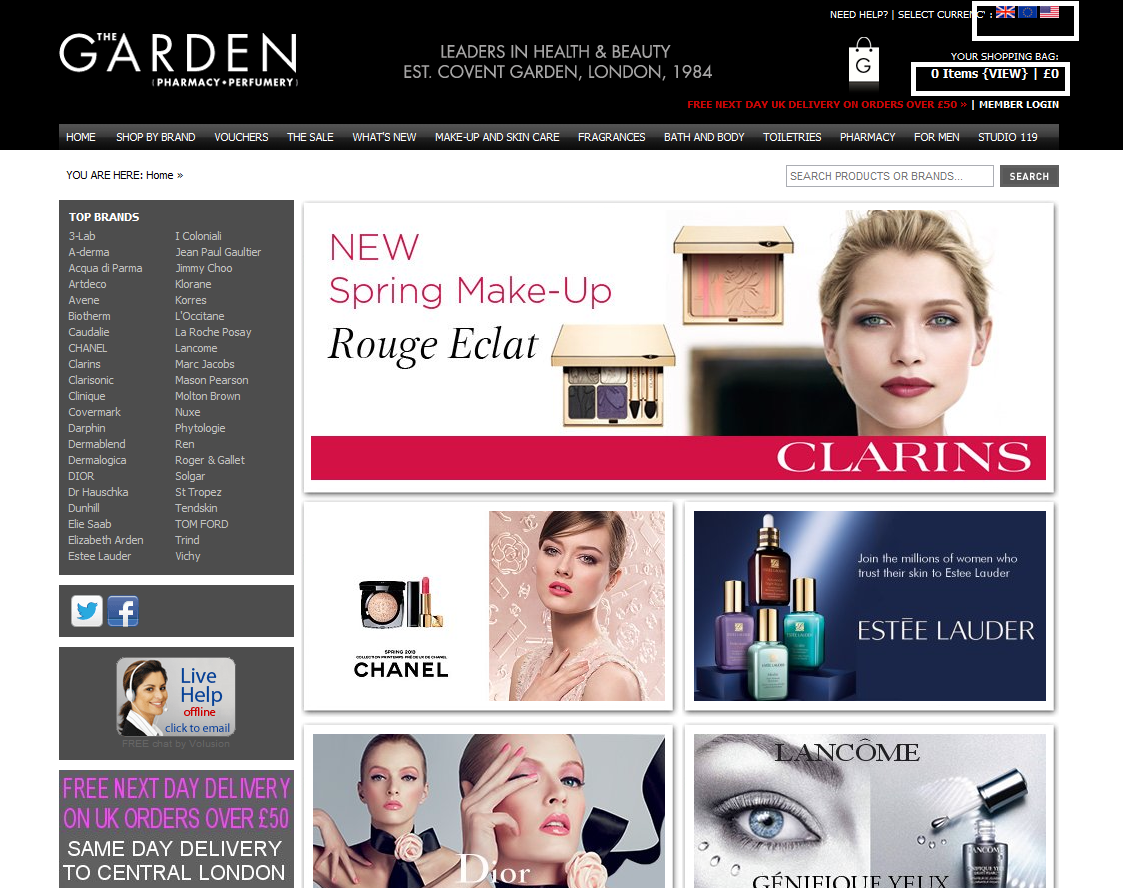Open the HOME menu item
This screenshot has width=1123, height=888.
[81, 137]
